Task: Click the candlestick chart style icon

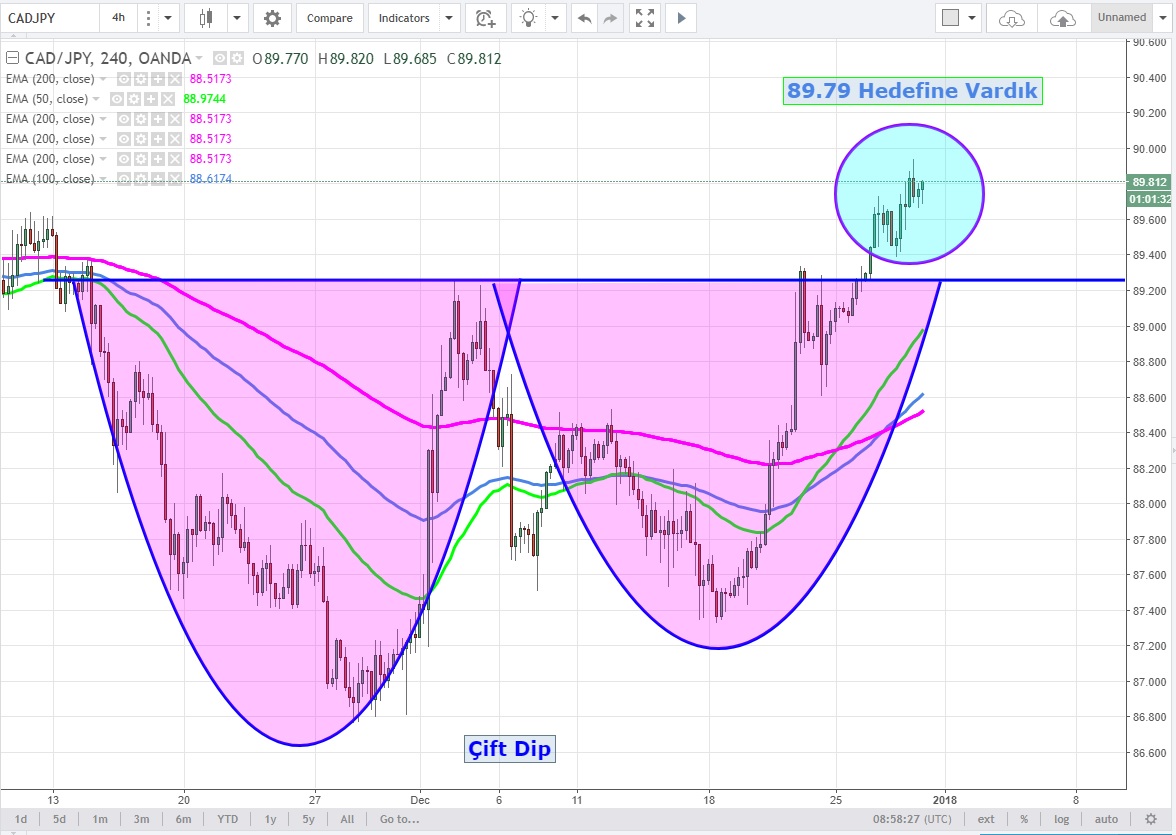Action: tap(207, 18)
